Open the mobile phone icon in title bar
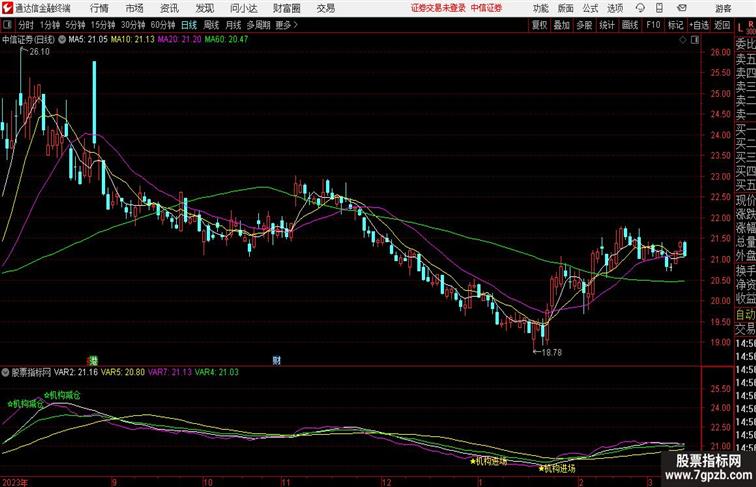756x487 pixels. [x=660, y=8]
